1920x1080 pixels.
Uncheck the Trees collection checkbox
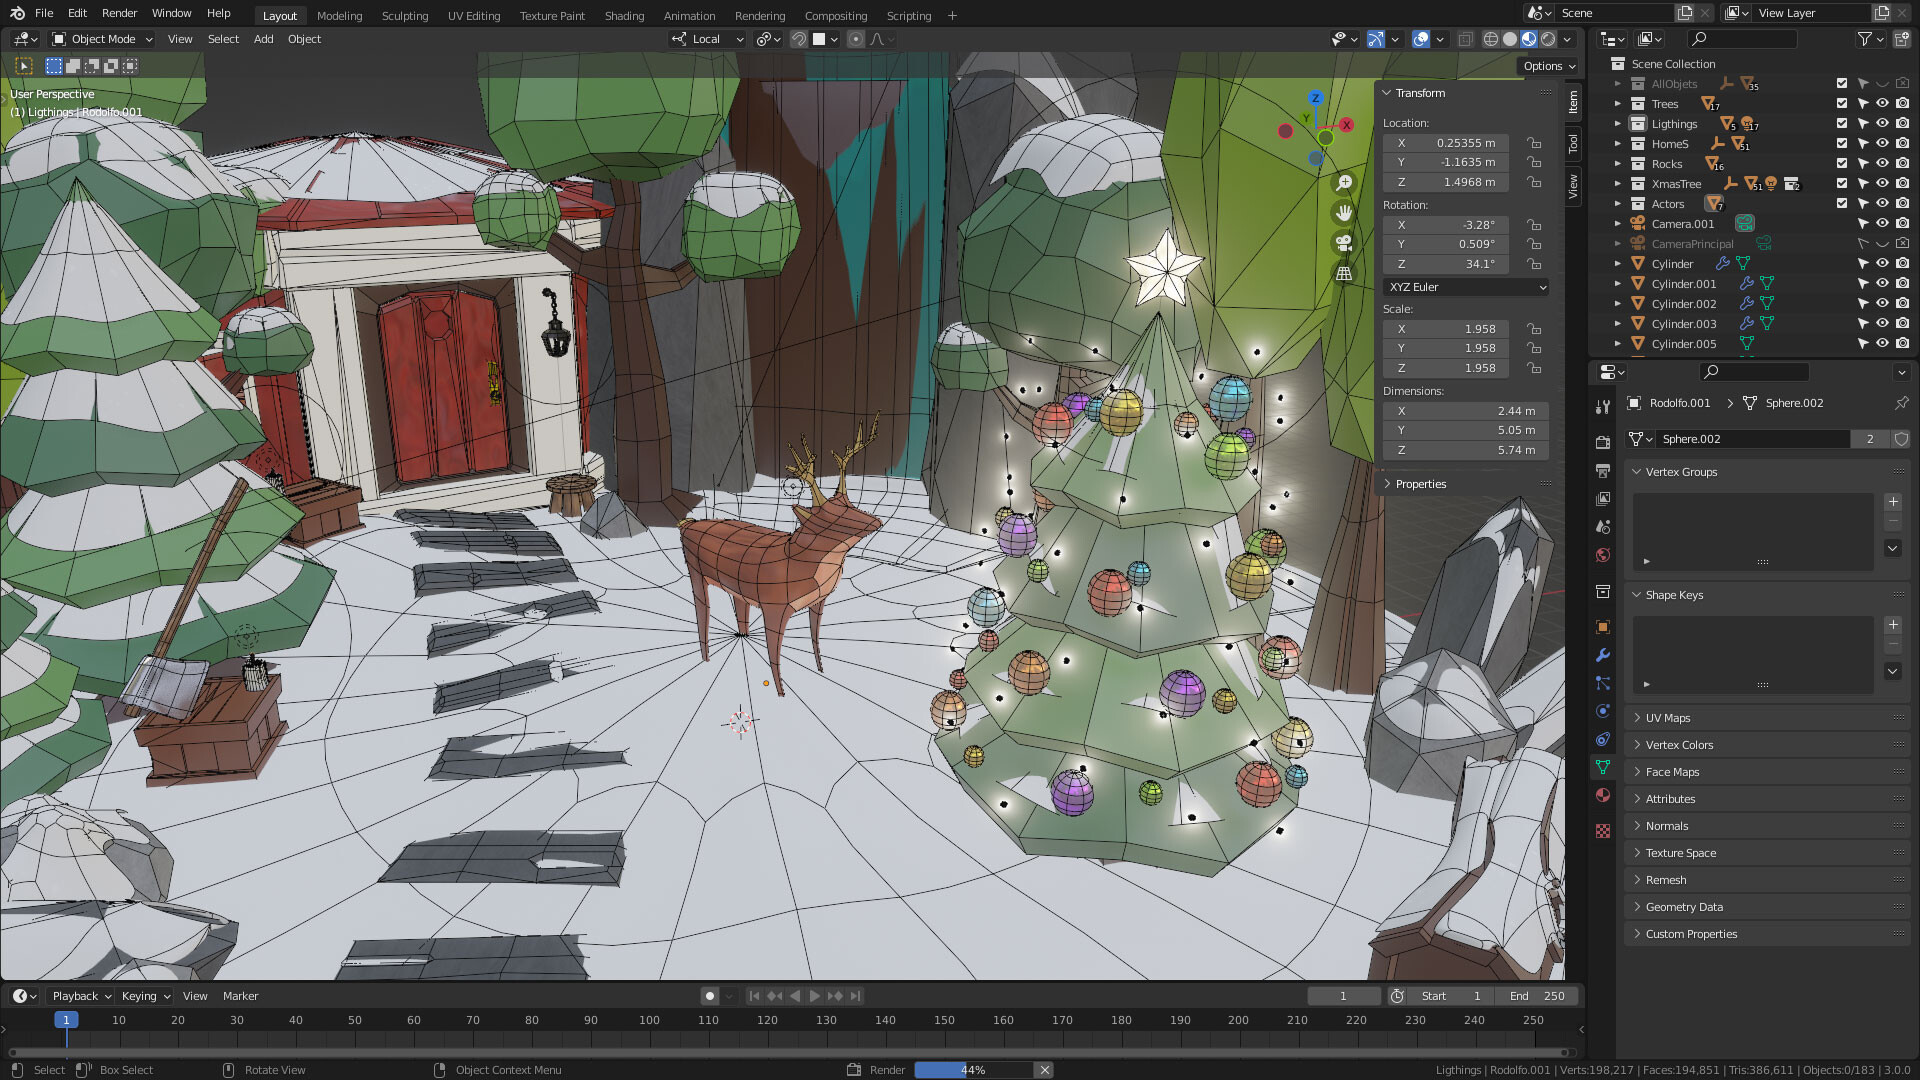pos(1840,104)
